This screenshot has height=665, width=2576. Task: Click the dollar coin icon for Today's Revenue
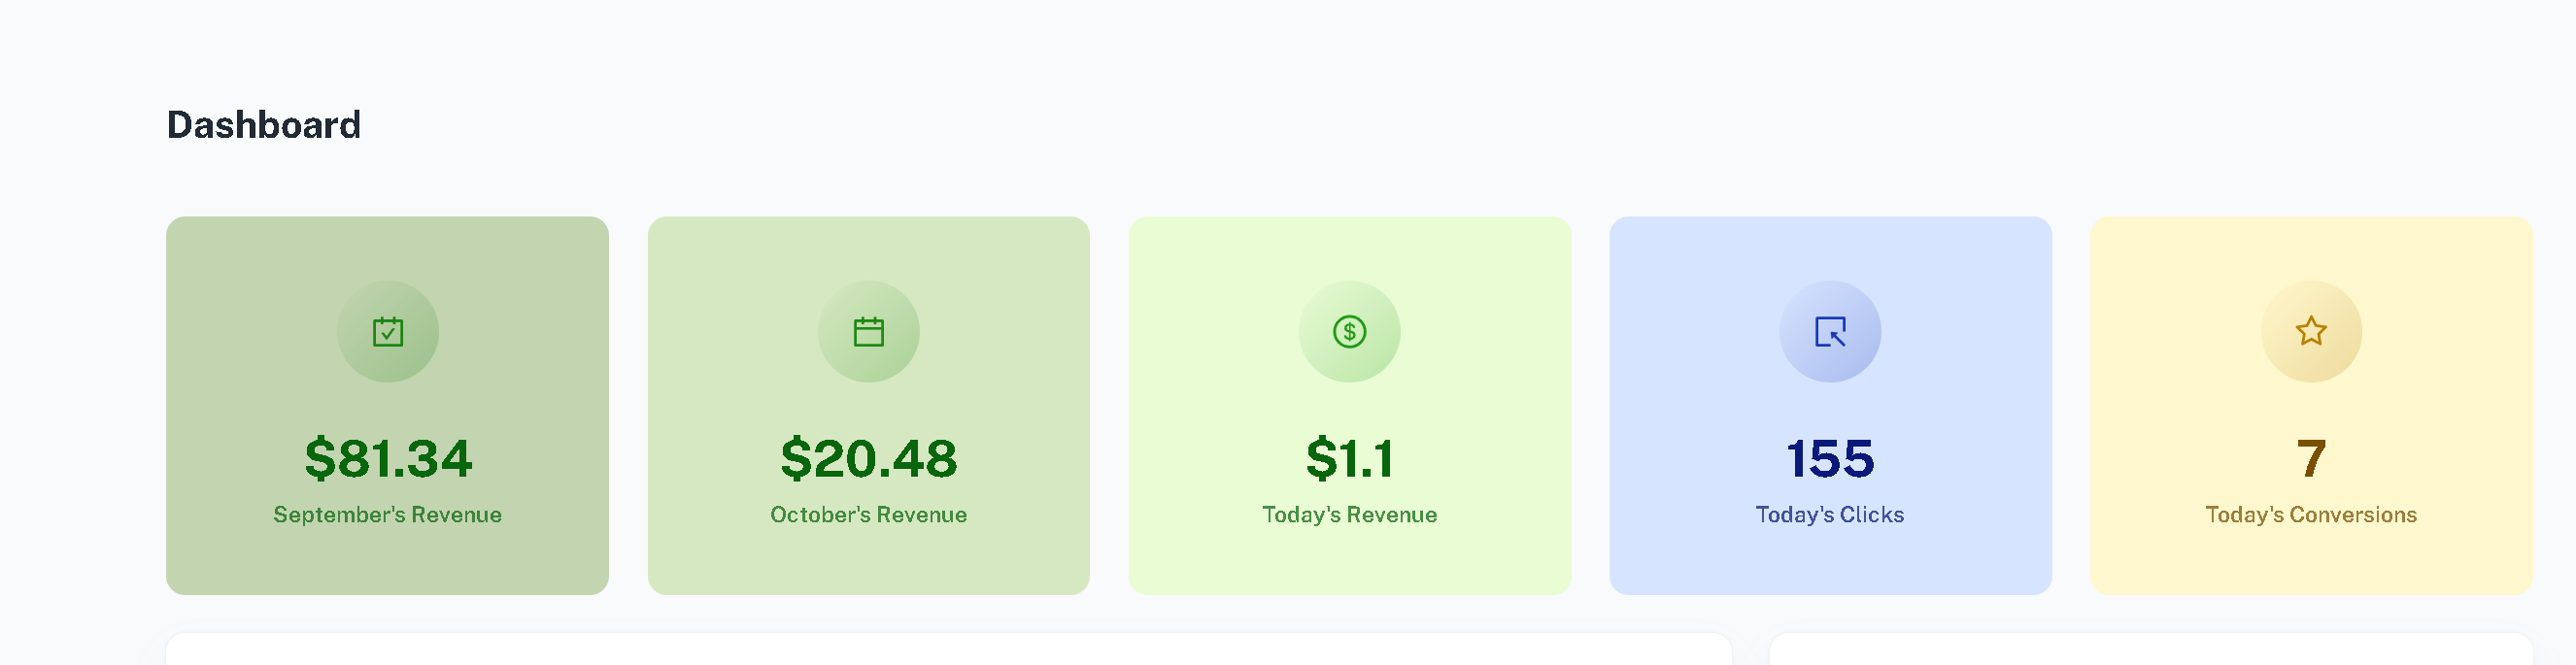pos(1349,331)
